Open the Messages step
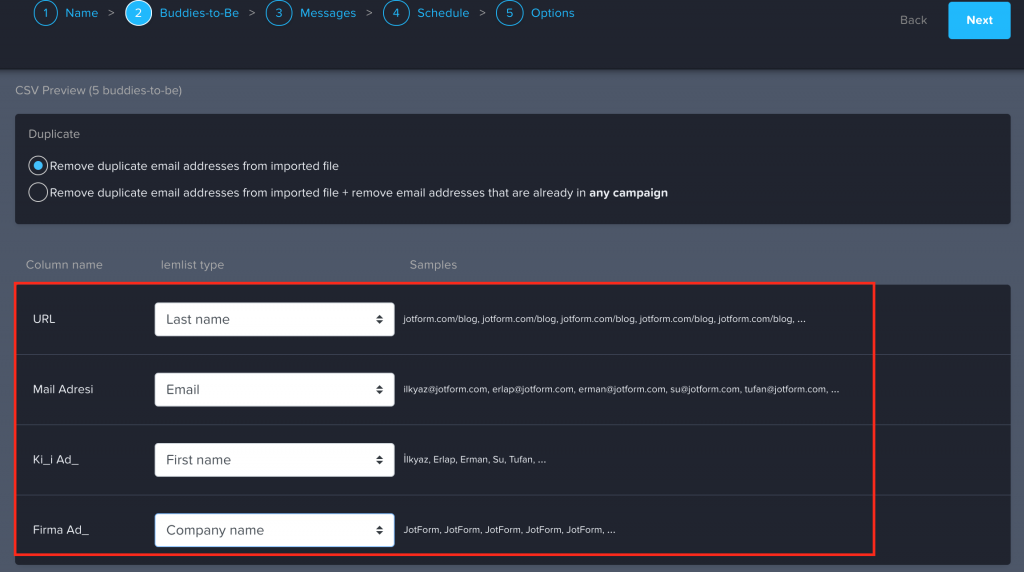1024x572 pixels. coord(327,14)
